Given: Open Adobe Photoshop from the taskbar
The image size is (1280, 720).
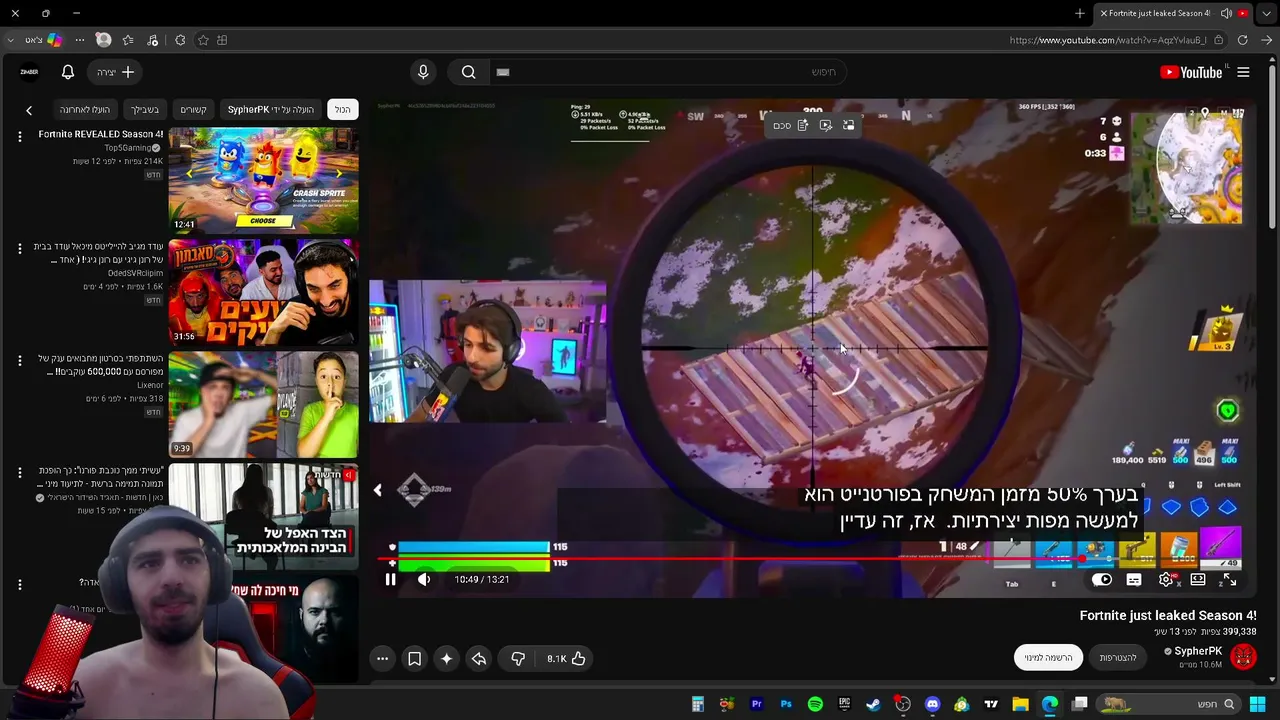Looking at the screenshot, I should pyautogui.click(x=786, y=705).
